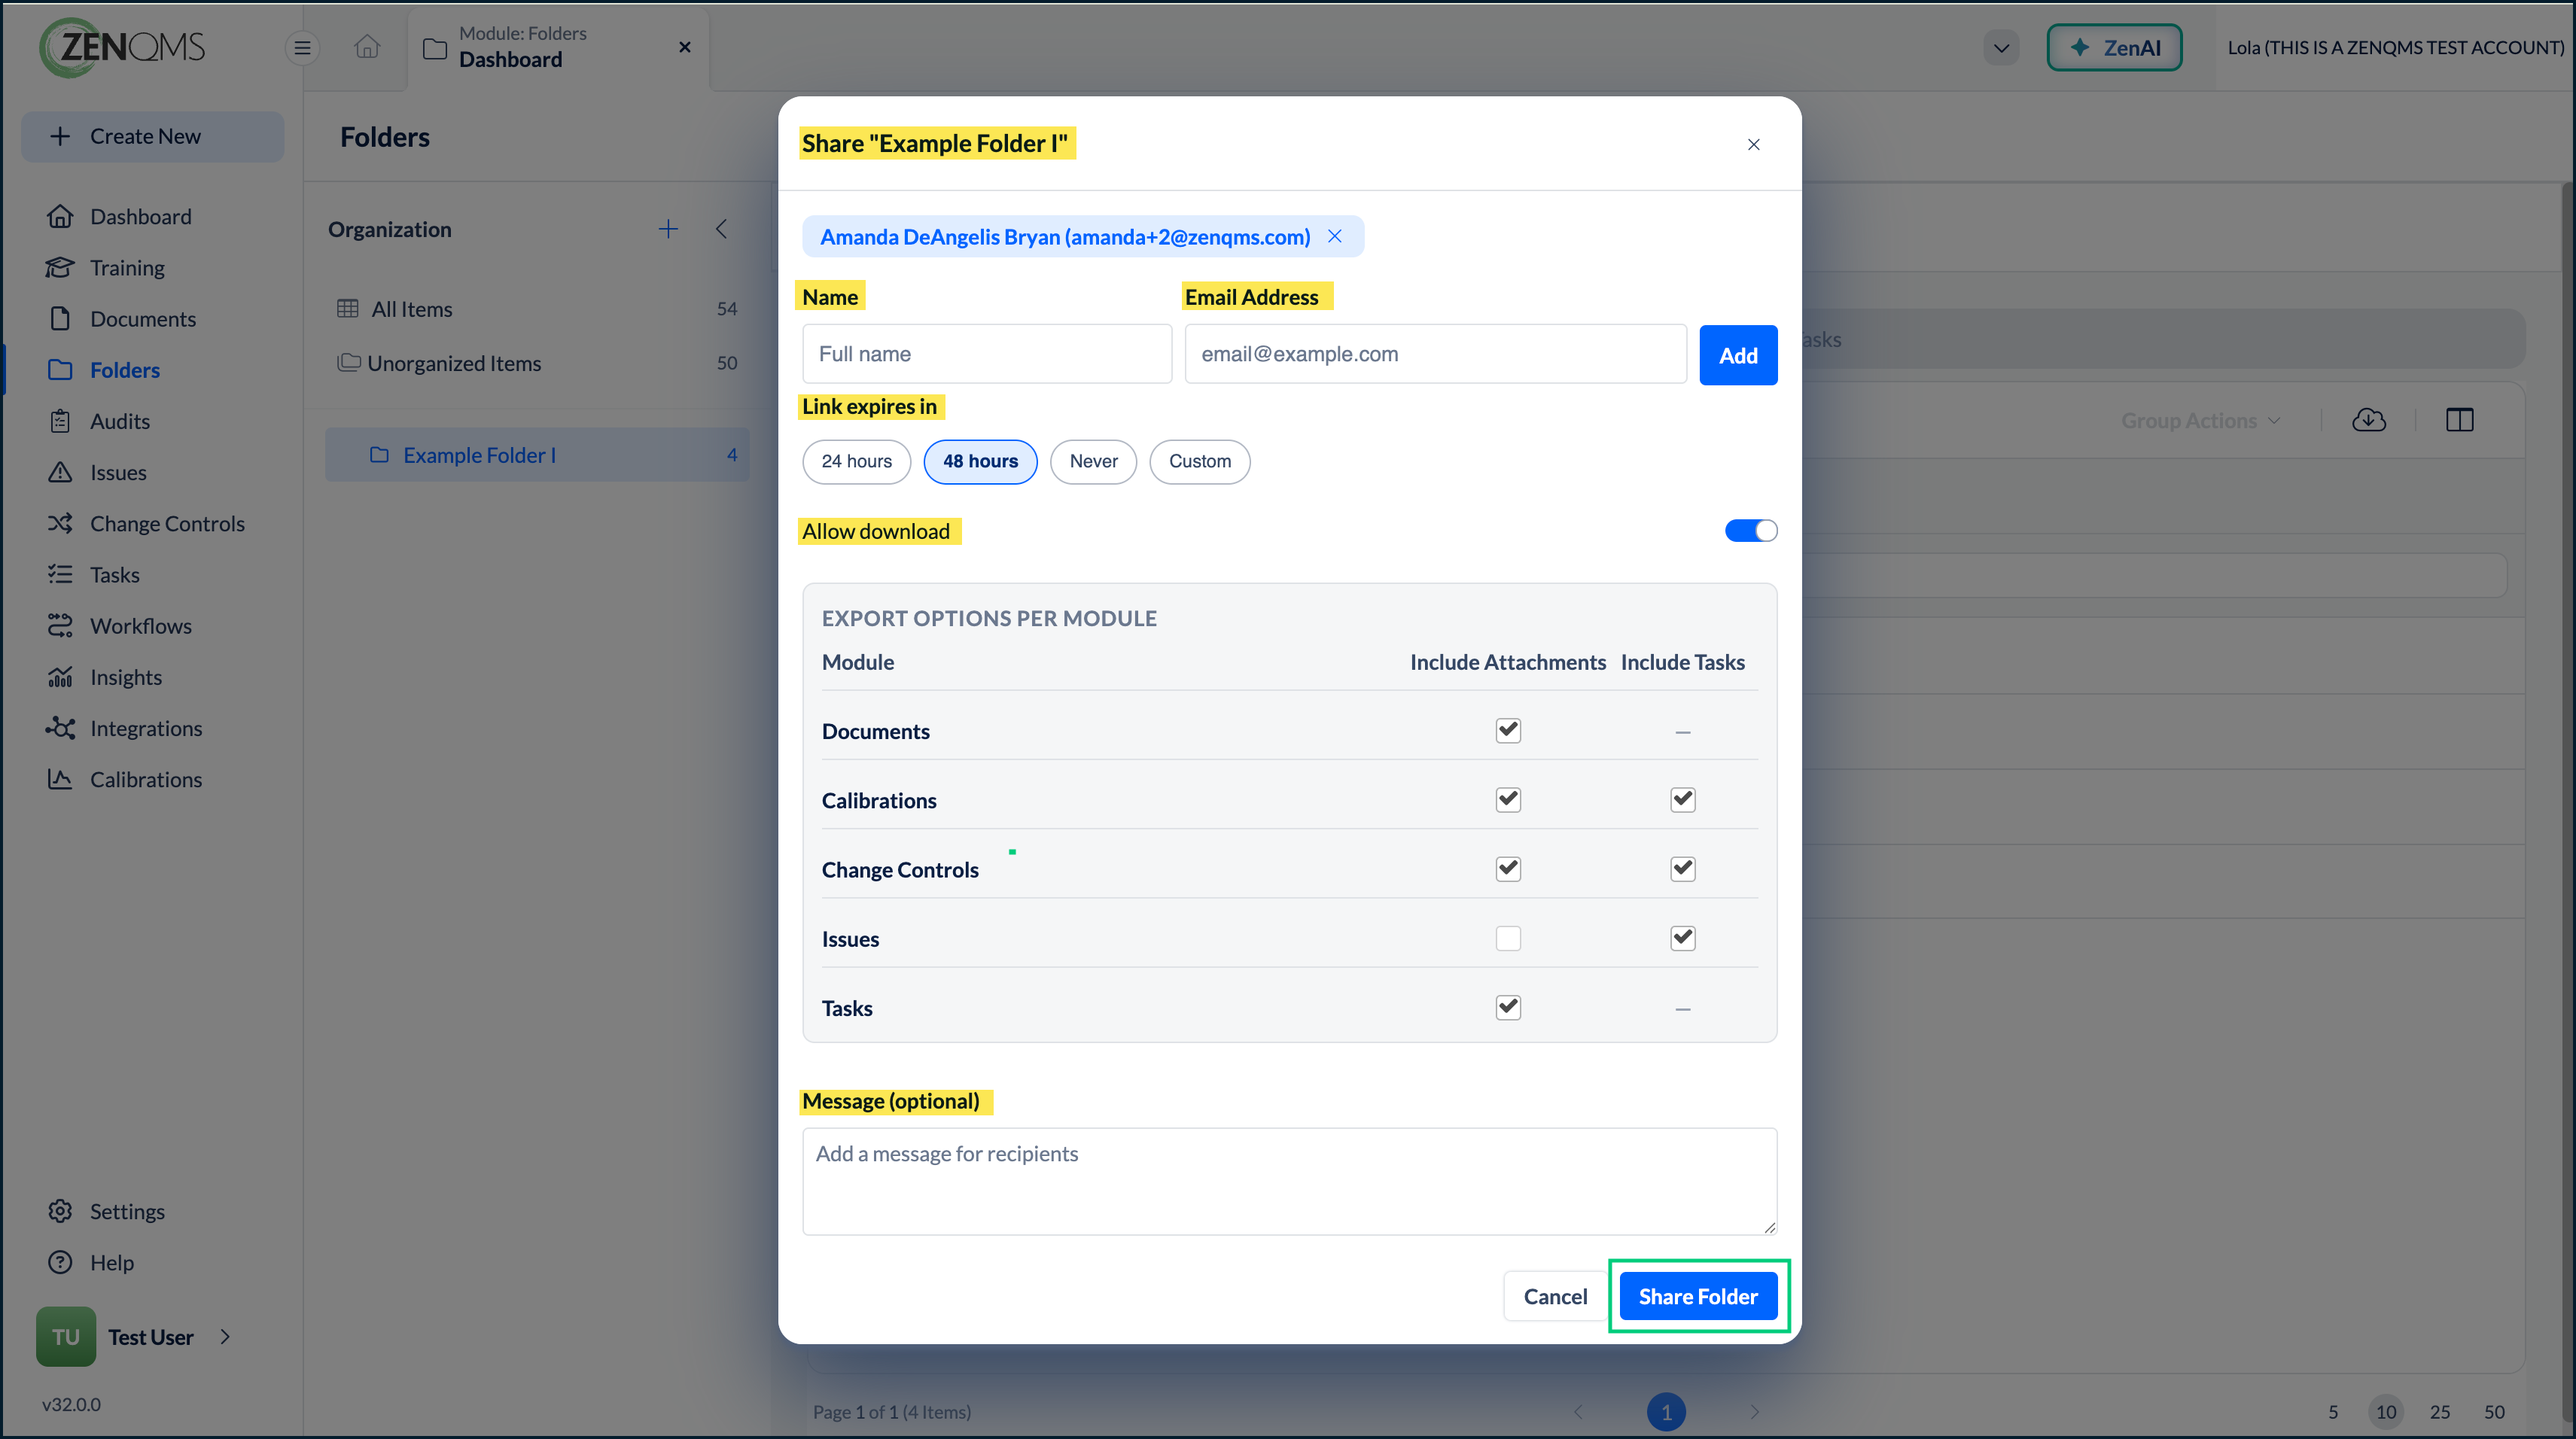The height and width of the screenshot is (1439, 2576).
Task: Close the Module: Folders Dashboard tab
Action: (685, 47)
